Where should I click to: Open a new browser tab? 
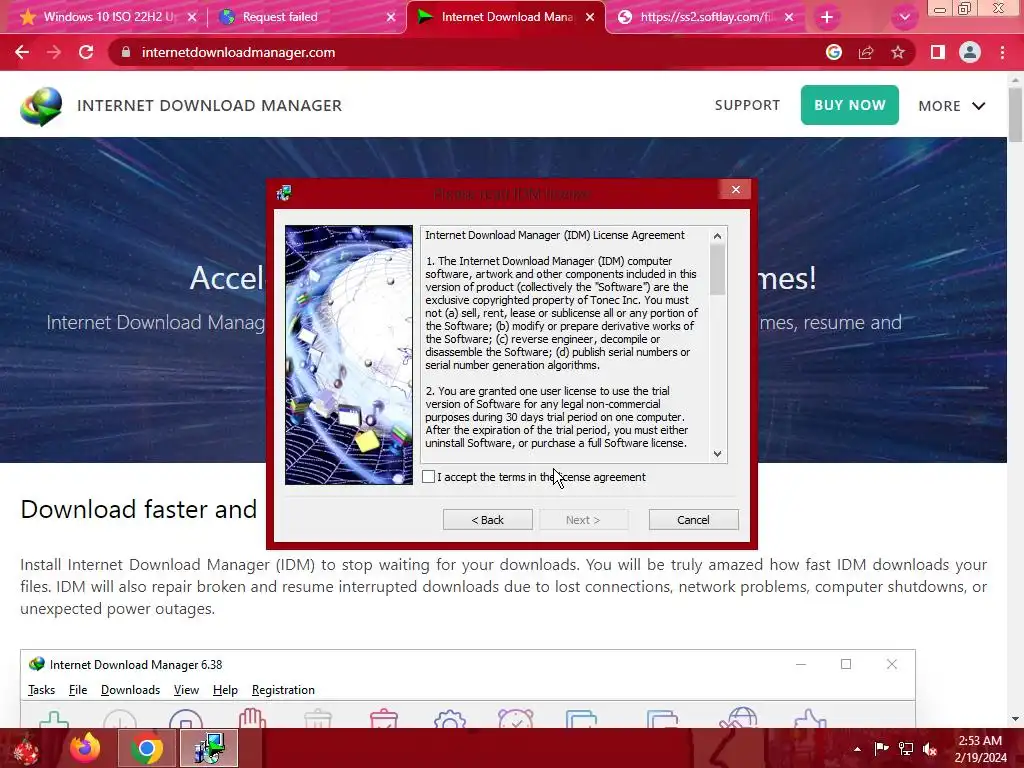coord(827,17)
